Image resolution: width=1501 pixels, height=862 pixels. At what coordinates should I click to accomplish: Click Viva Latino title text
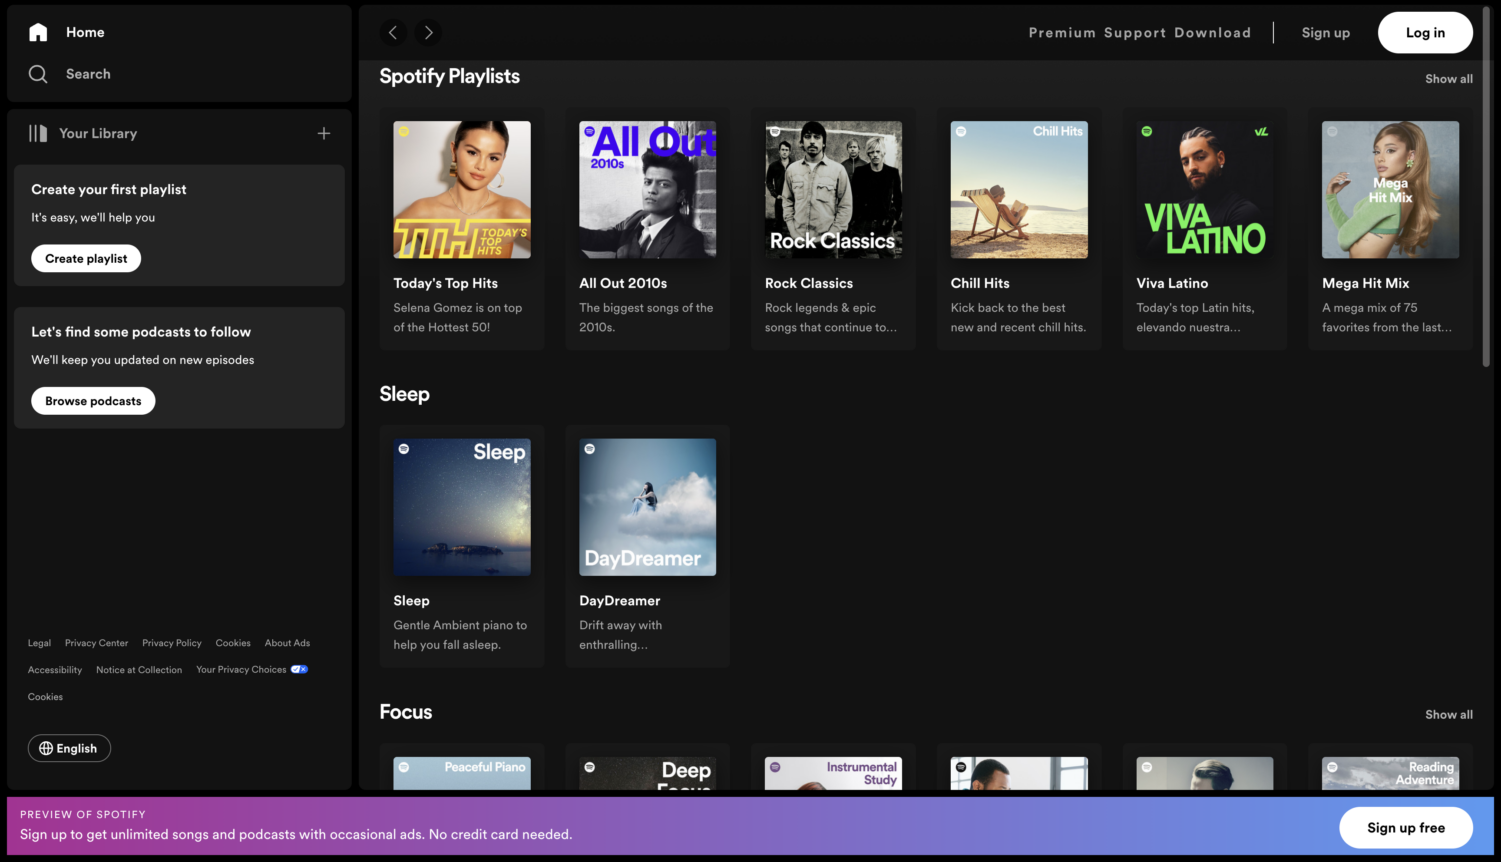coord(1172,283)
